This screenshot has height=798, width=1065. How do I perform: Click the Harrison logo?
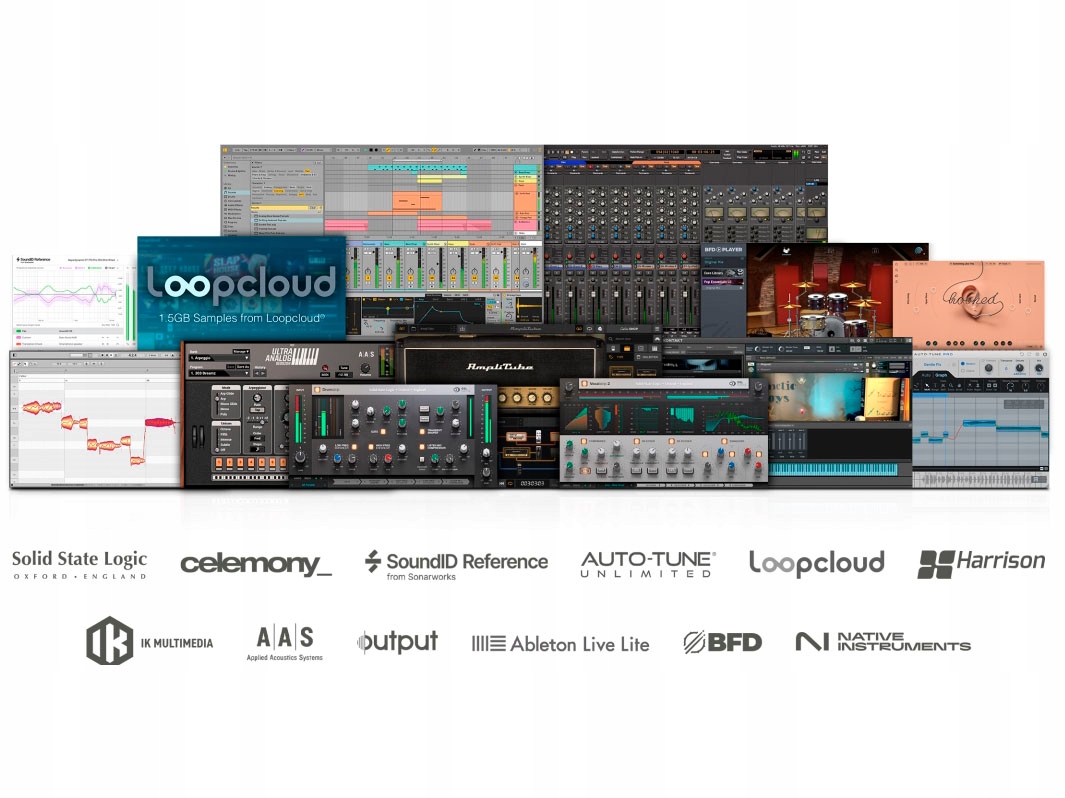[x=981, y=564]
